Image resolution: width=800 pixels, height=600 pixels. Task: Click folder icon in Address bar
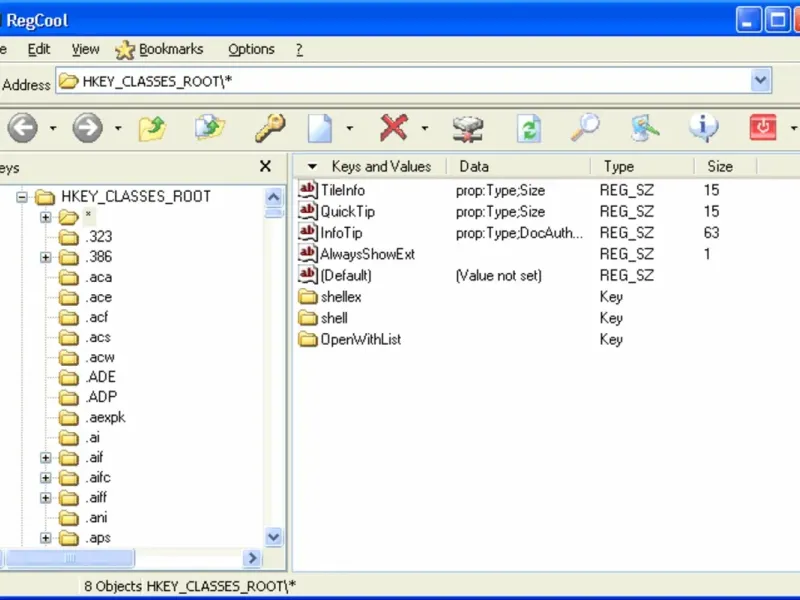point(68,81)
